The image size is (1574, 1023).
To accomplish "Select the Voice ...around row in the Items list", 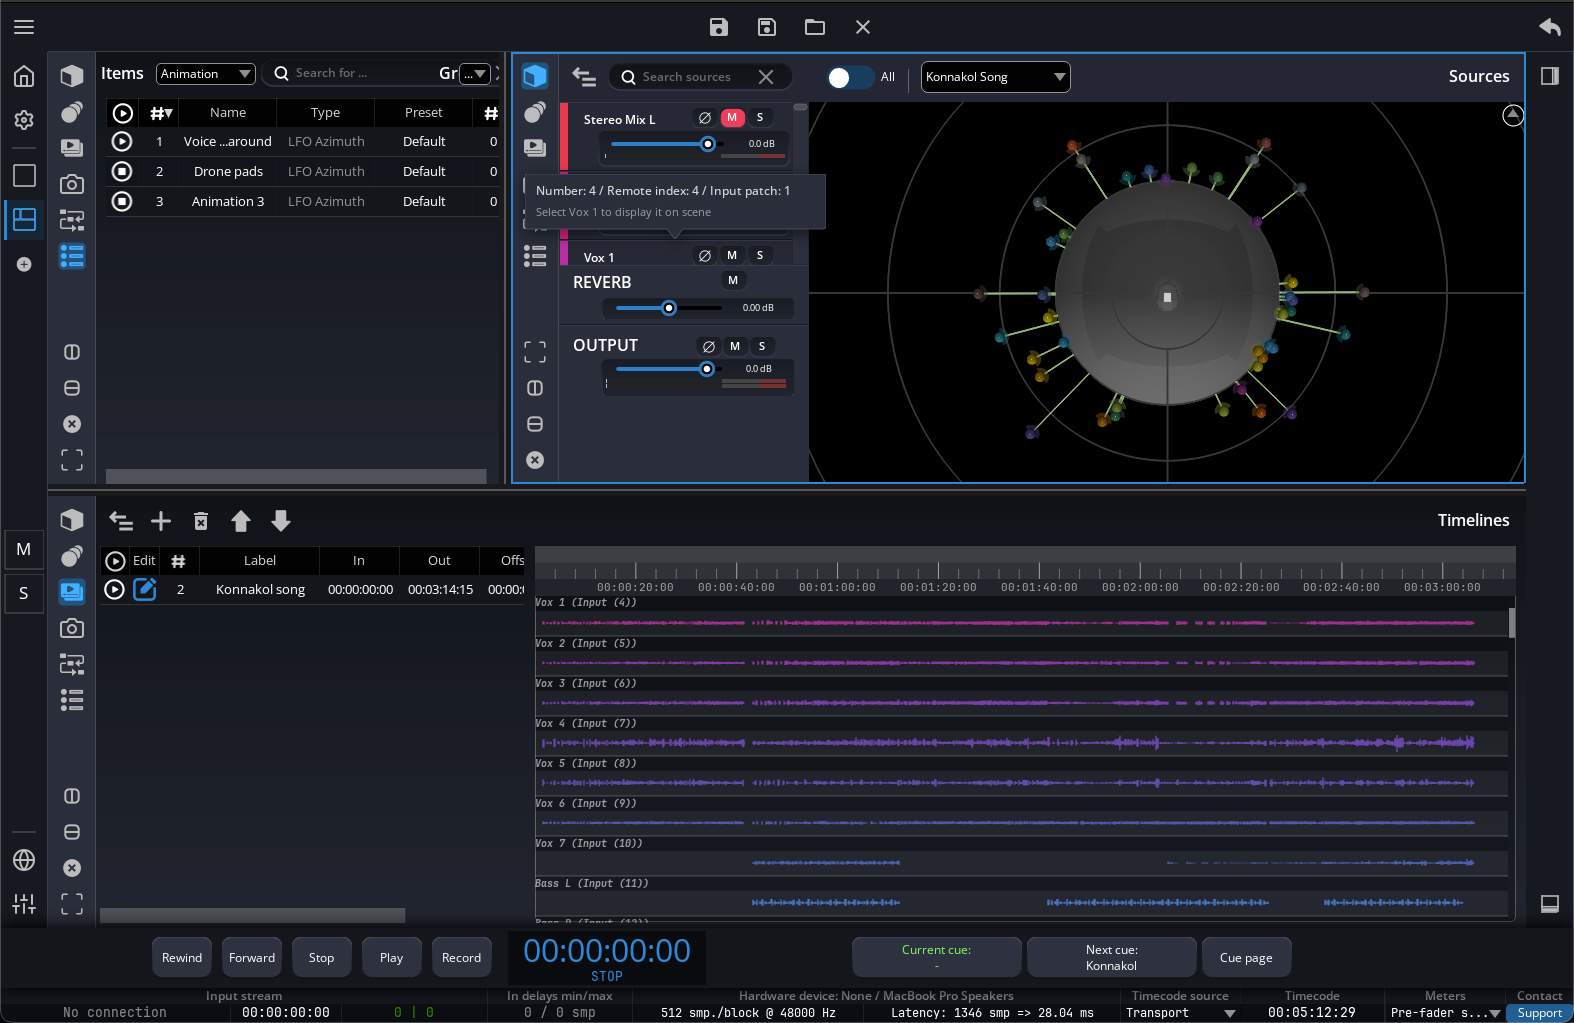I will 228,142.
